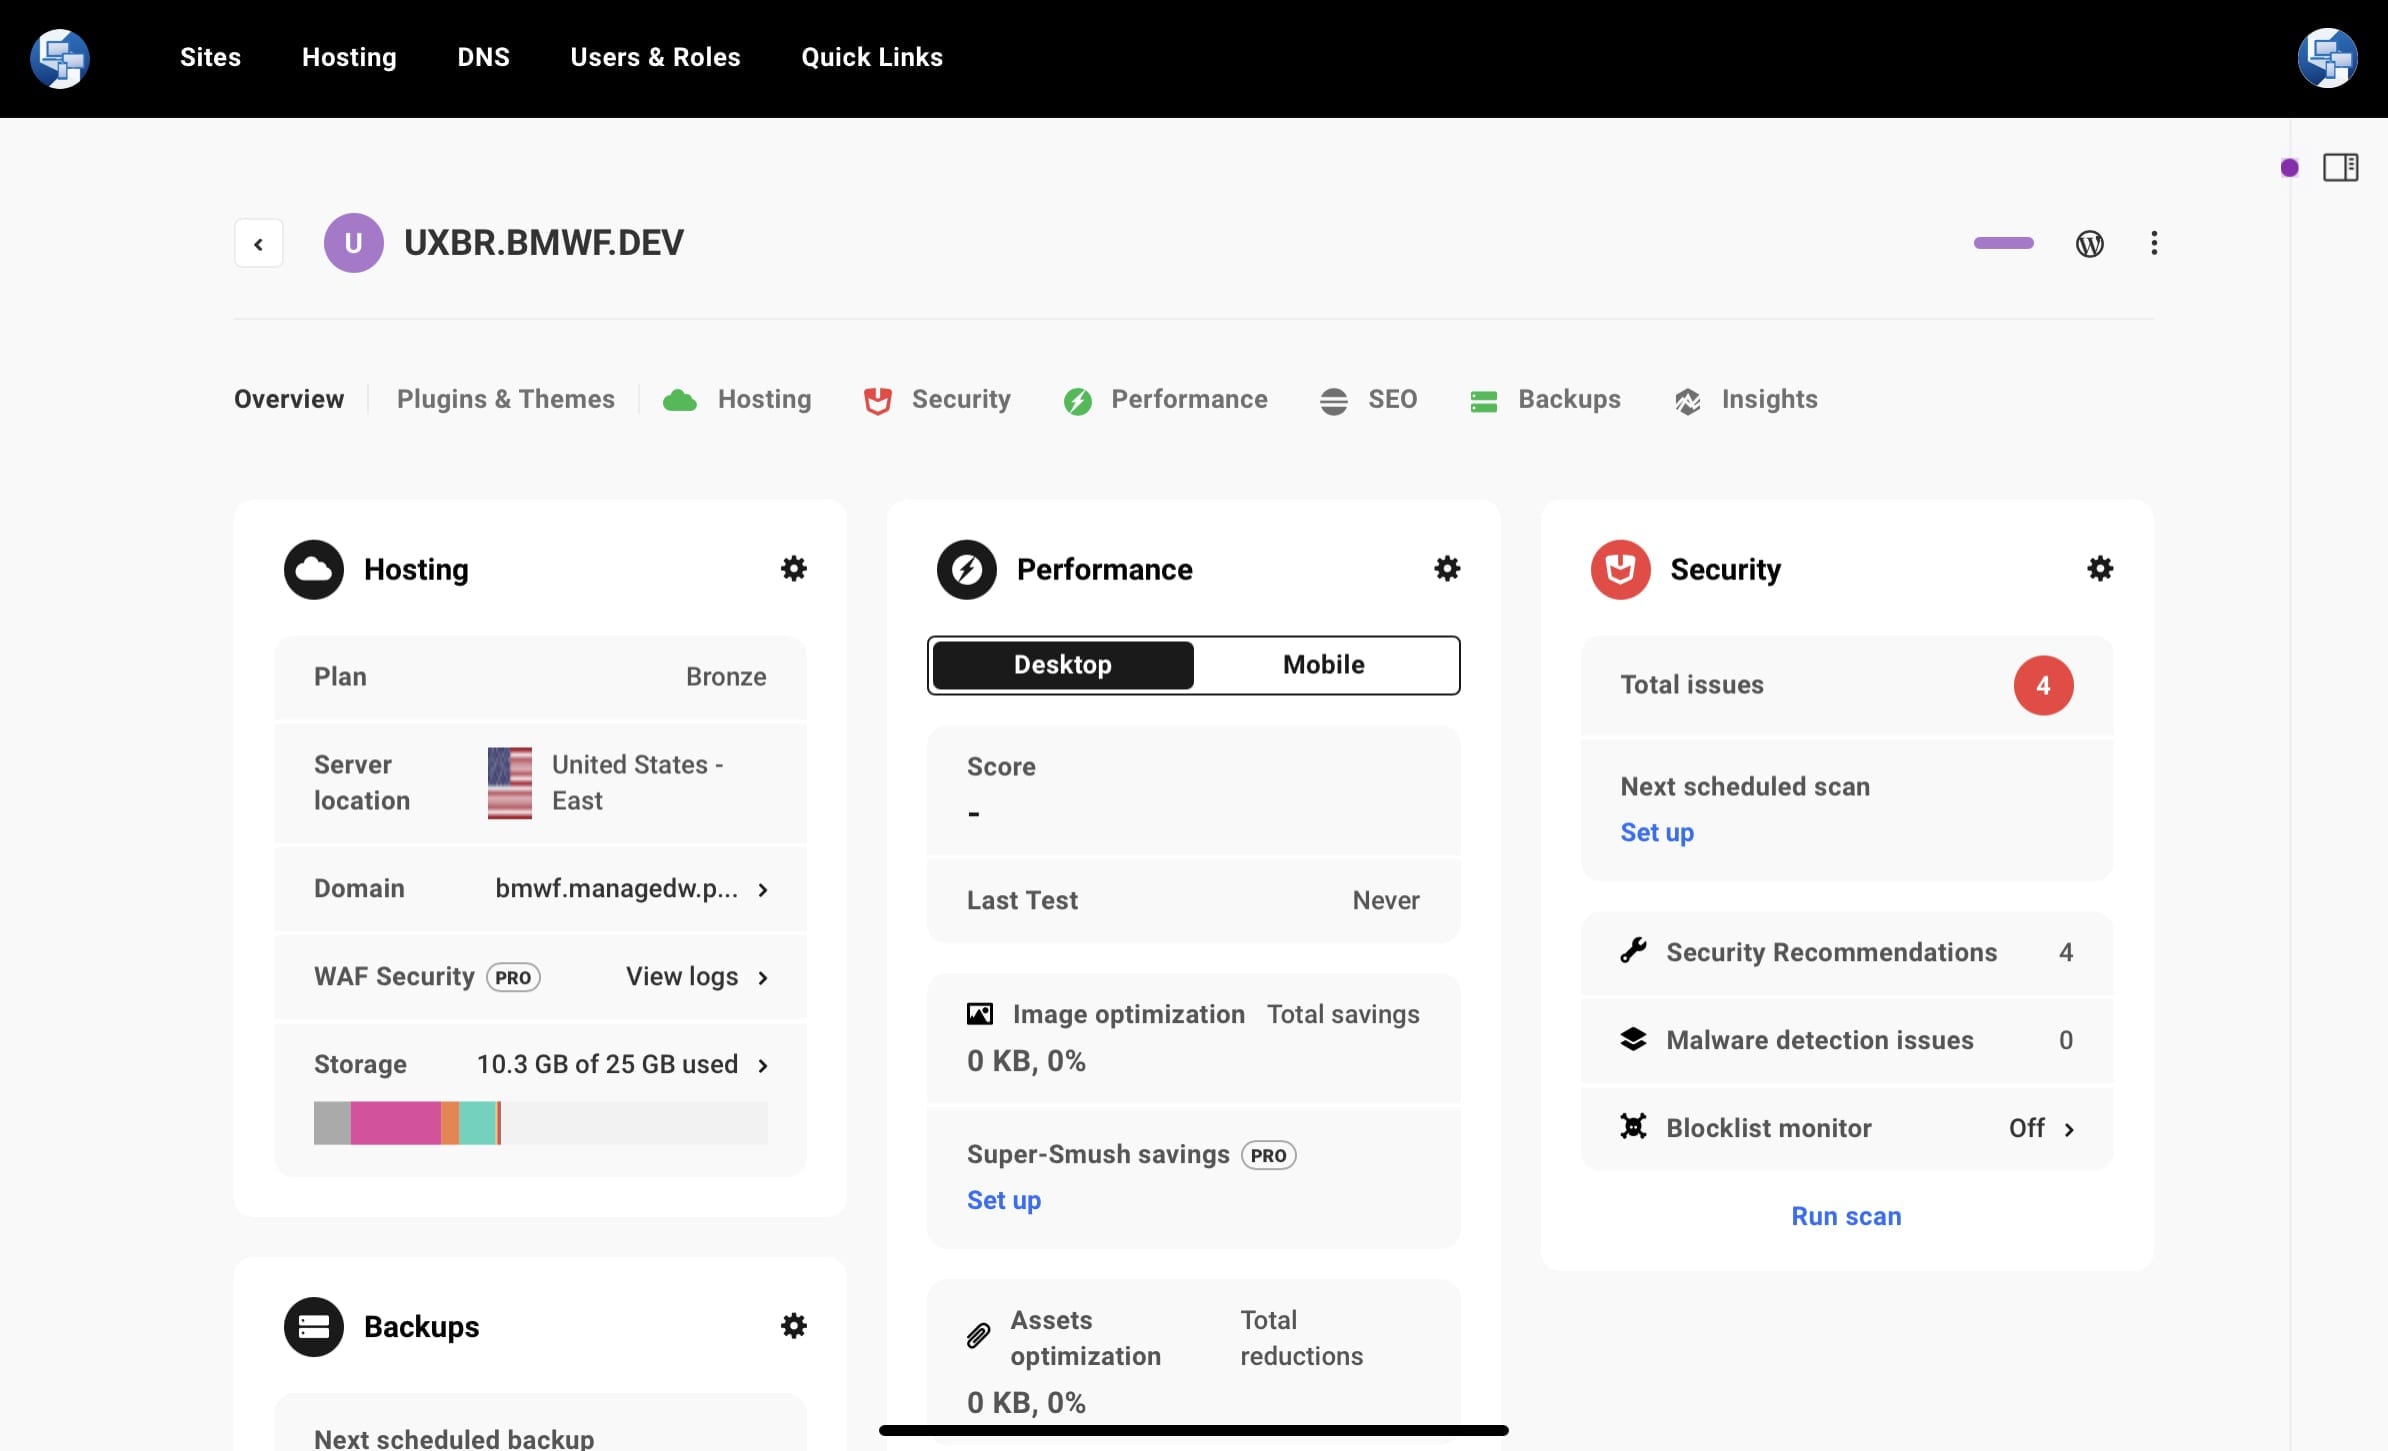
Task: Toggle the side panel layout icon
Action: 2340,167
